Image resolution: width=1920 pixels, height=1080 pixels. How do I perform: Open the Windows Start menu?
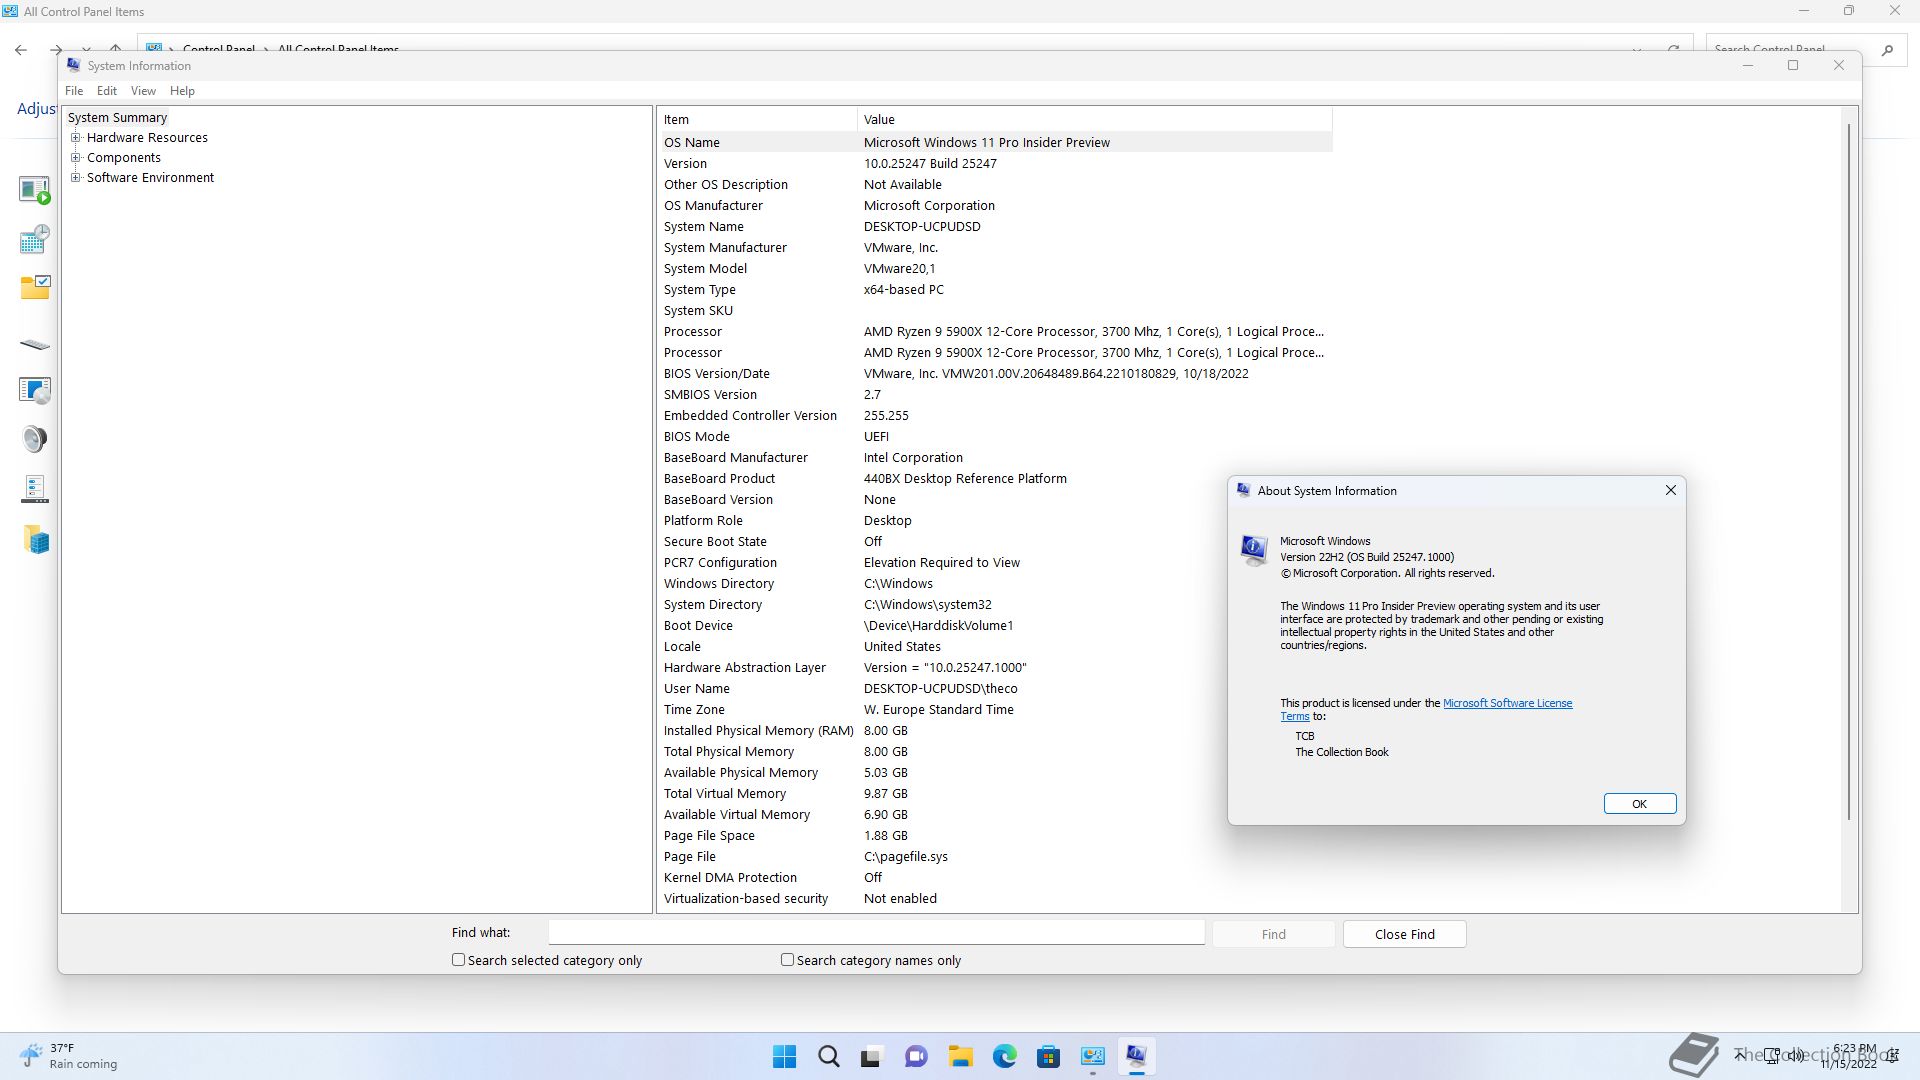click(x=785, y=1056)
